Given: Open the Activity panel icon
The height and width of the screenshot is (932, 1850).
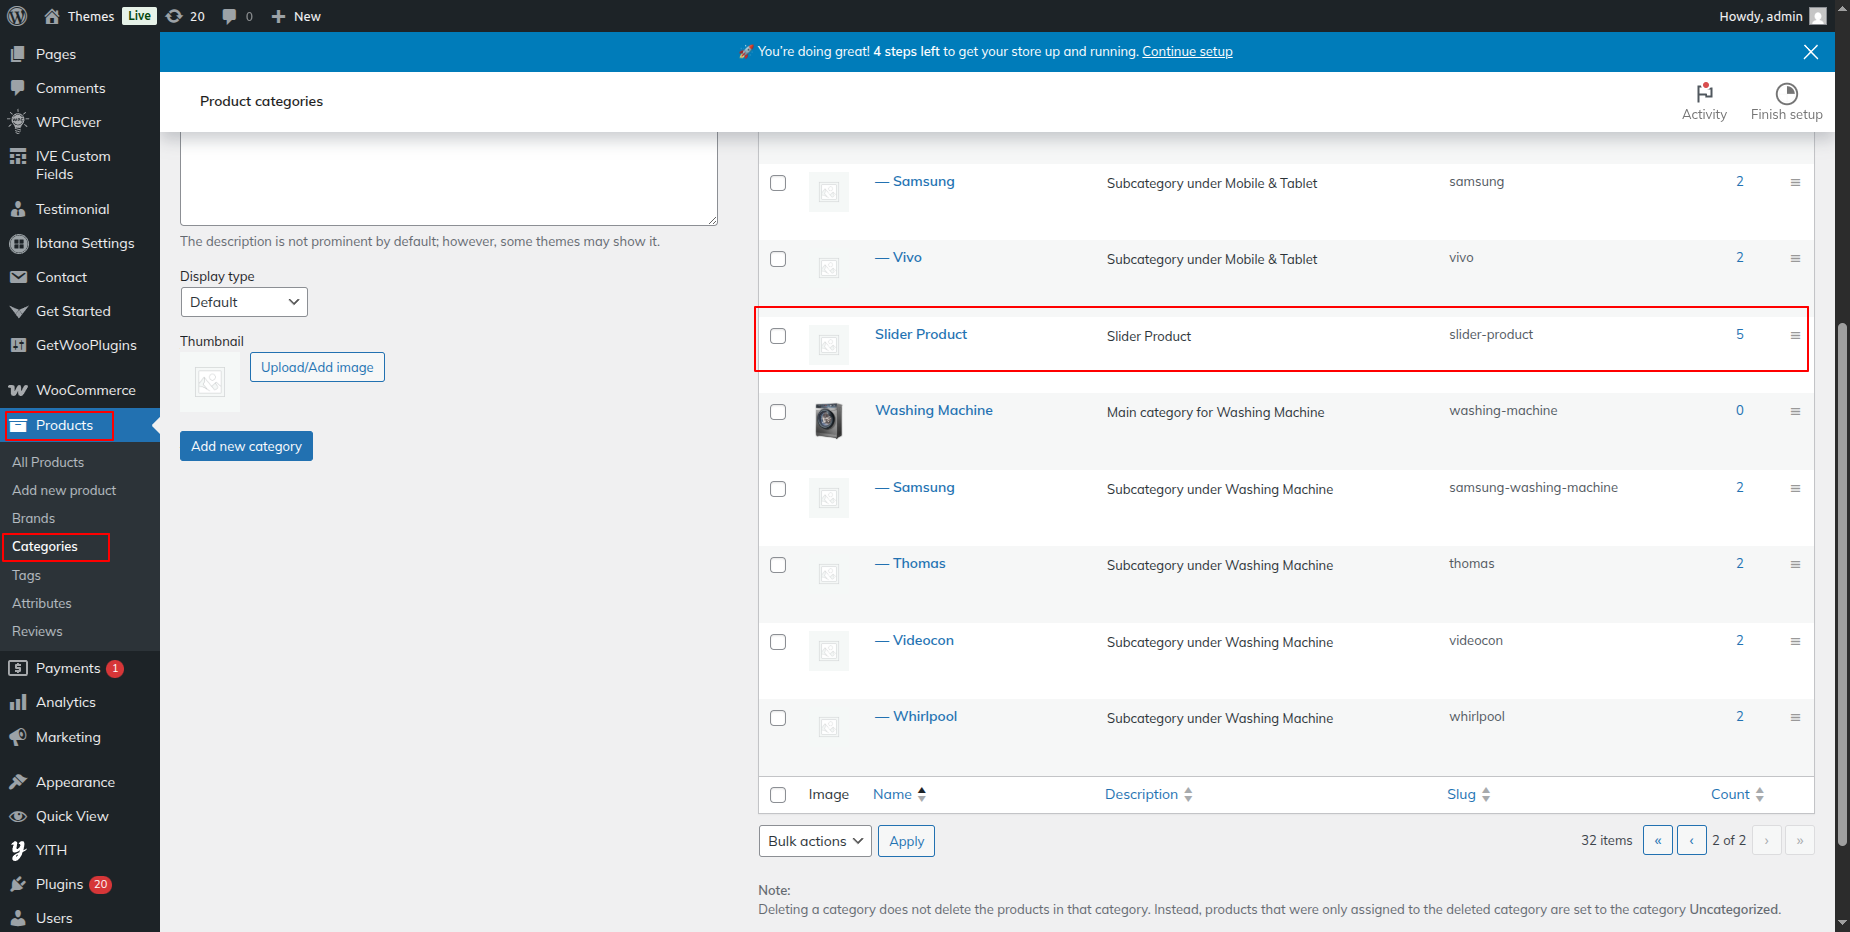Looking at the screenshot, I should (1704, 94).
